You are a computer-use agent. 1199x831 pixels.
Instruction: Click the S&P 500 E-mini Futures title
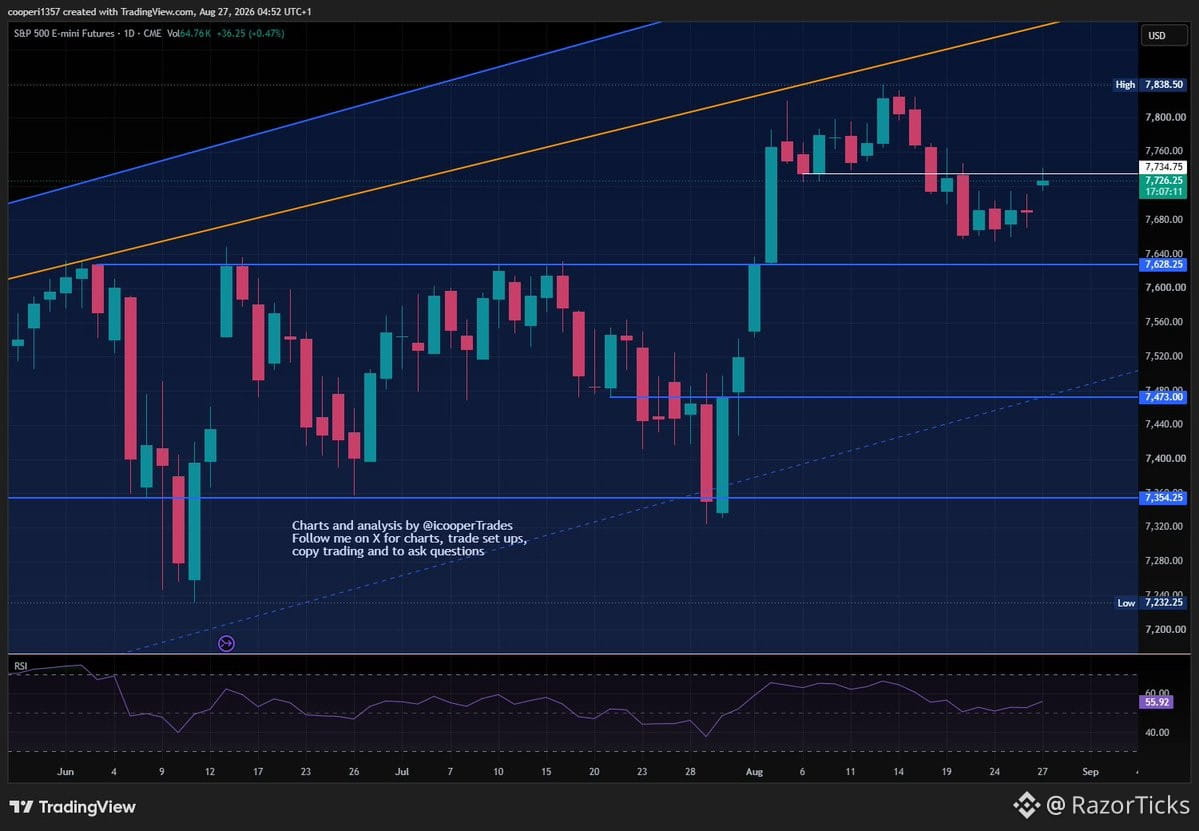click(64, 34)
